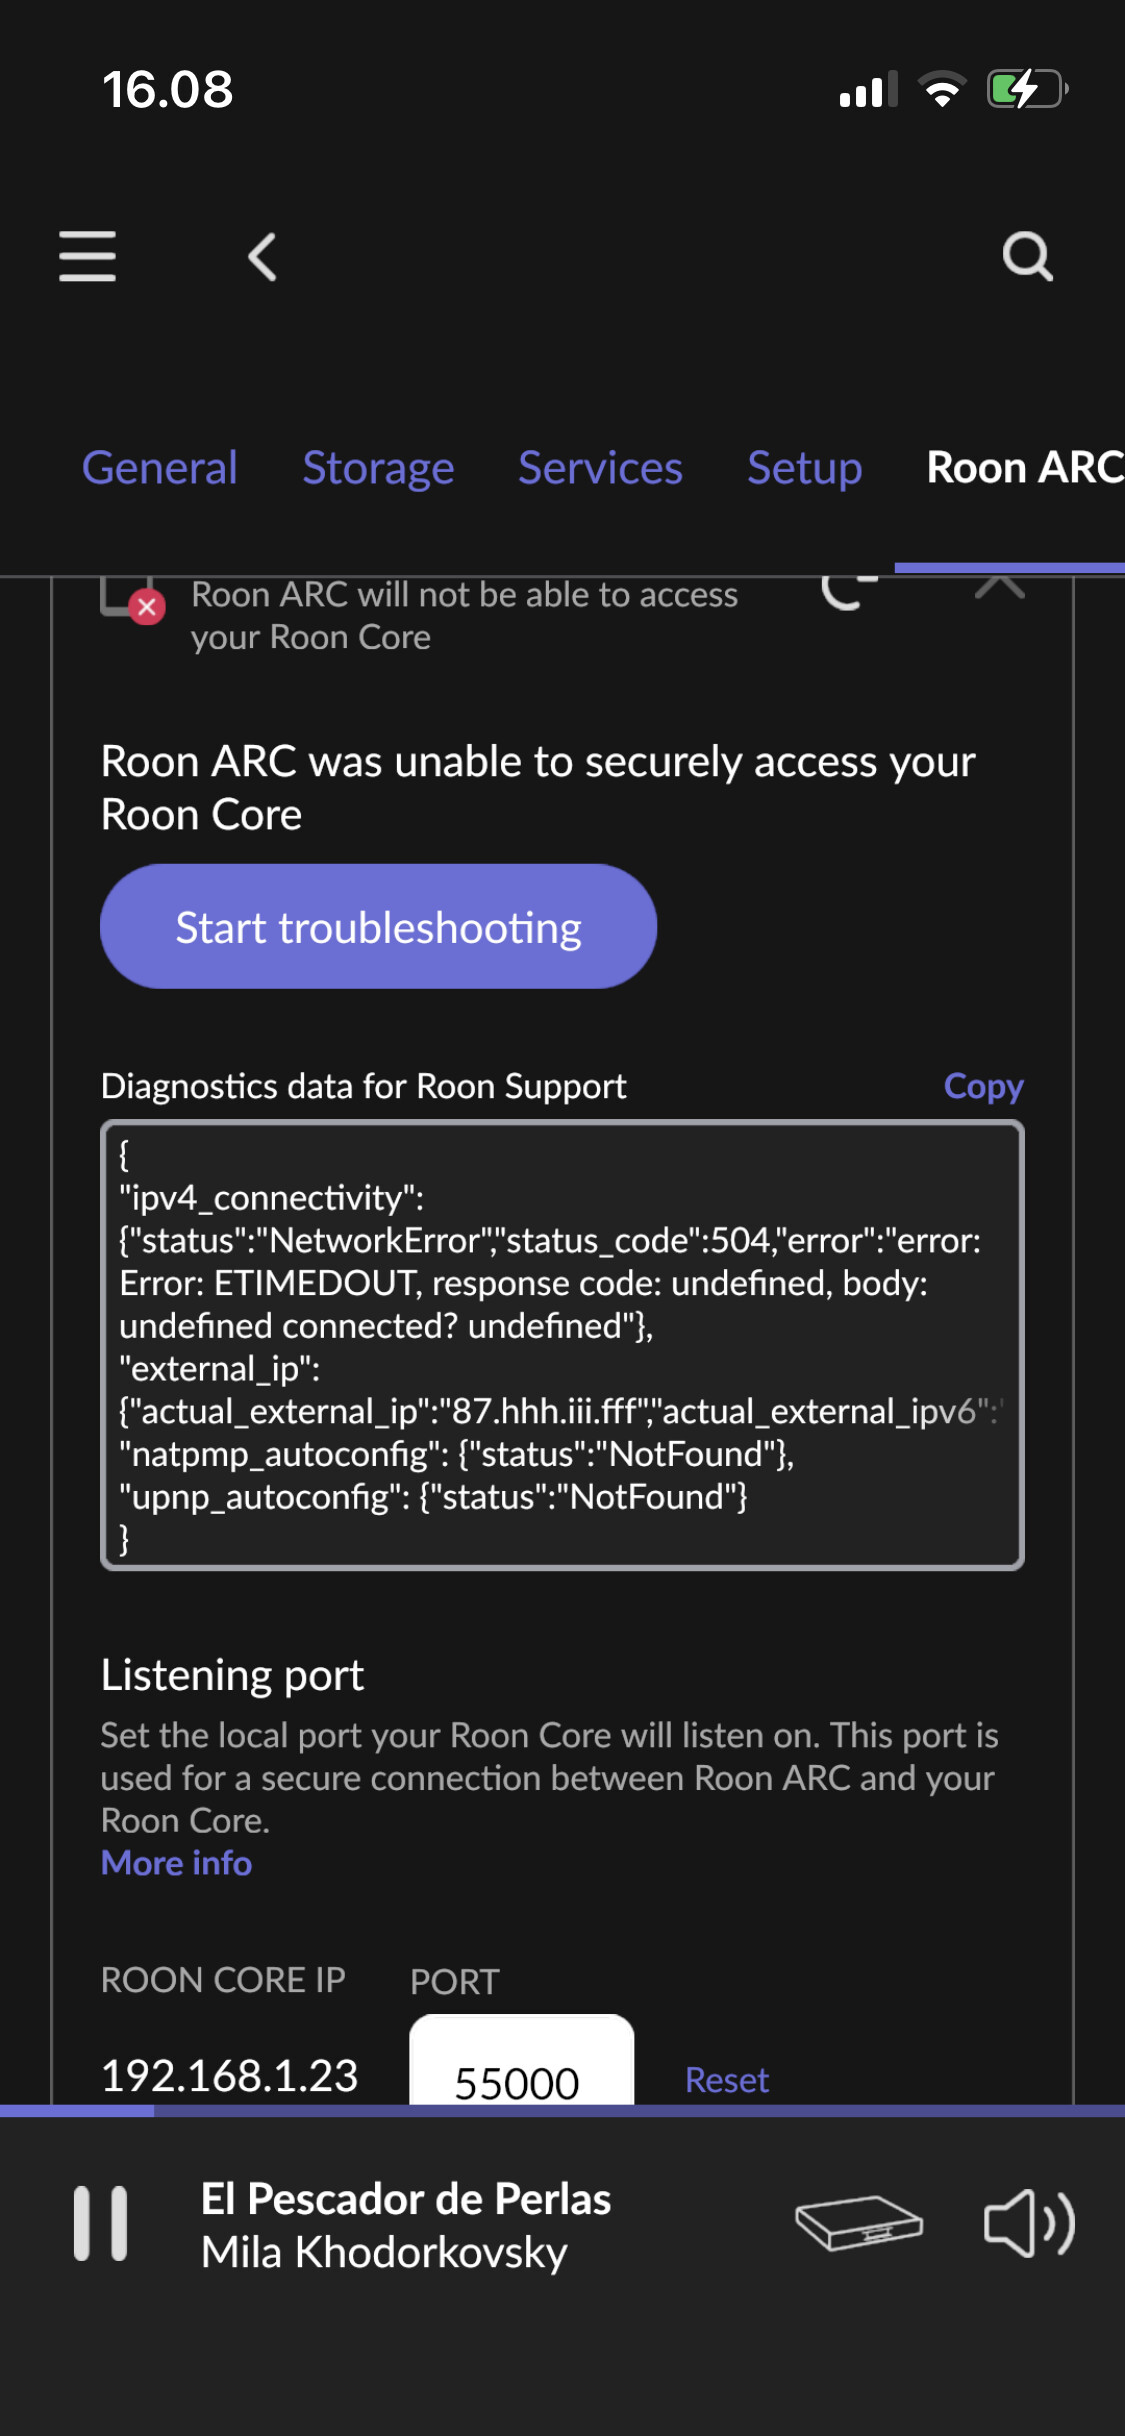Viewport: 1125px width, 2436px height.
Task: Select the Setup tab
Action: [805, 468]
